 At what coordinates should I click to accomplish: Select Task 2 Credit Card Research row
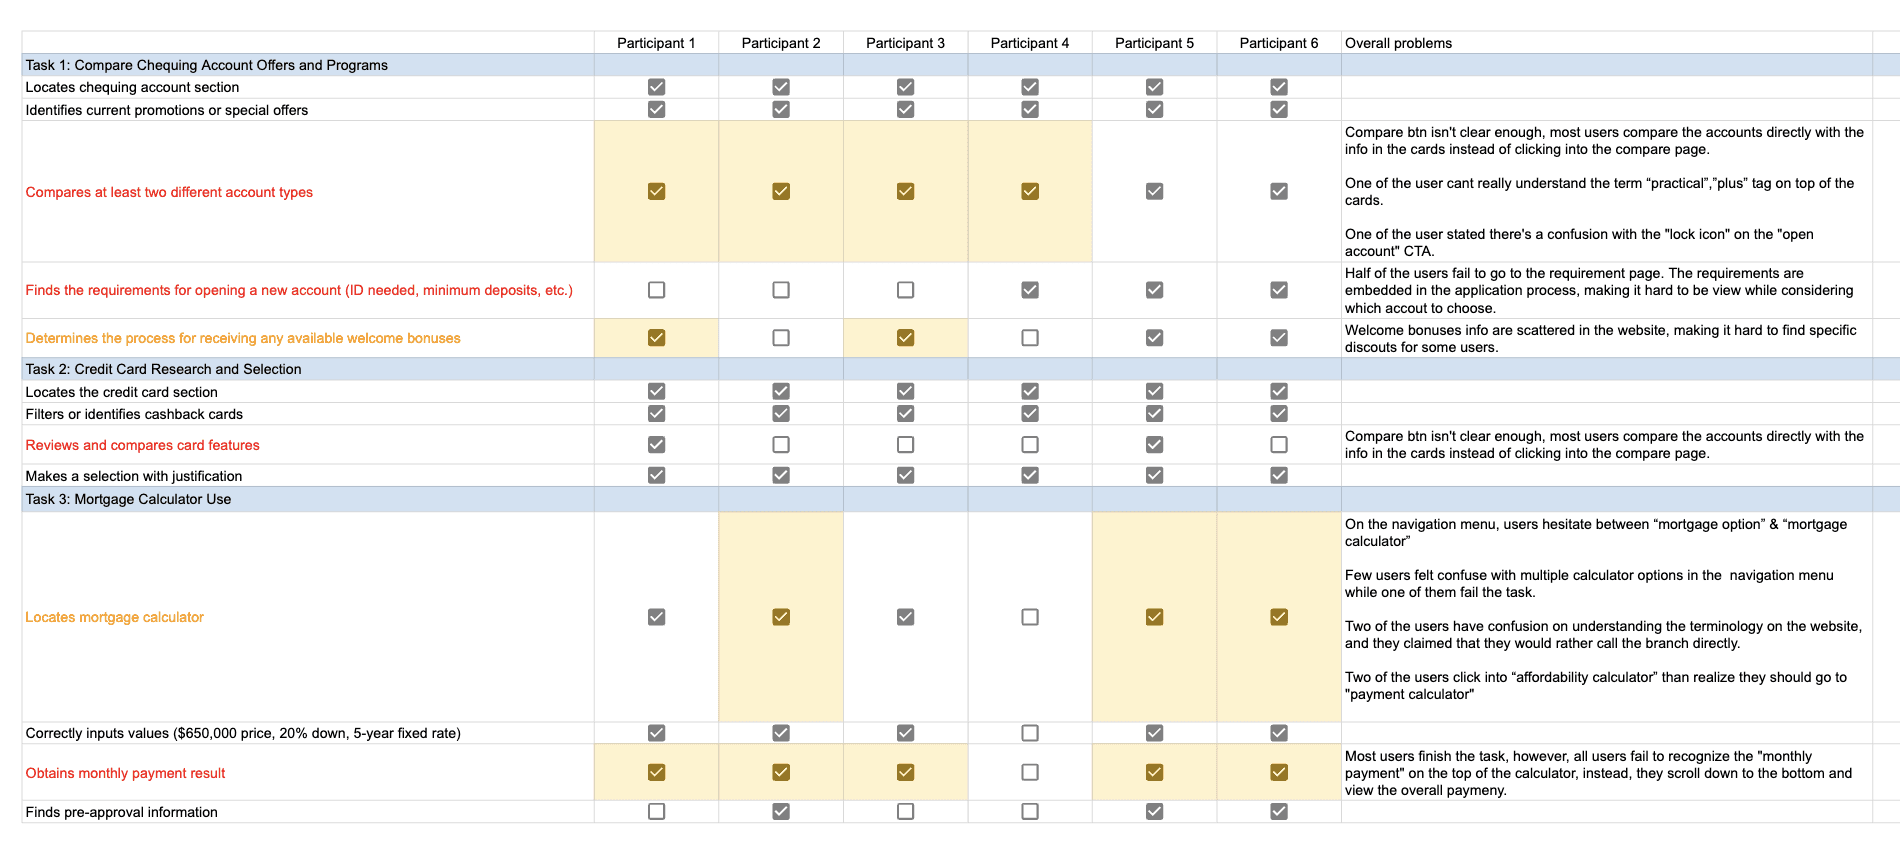[x=960, y=369]
